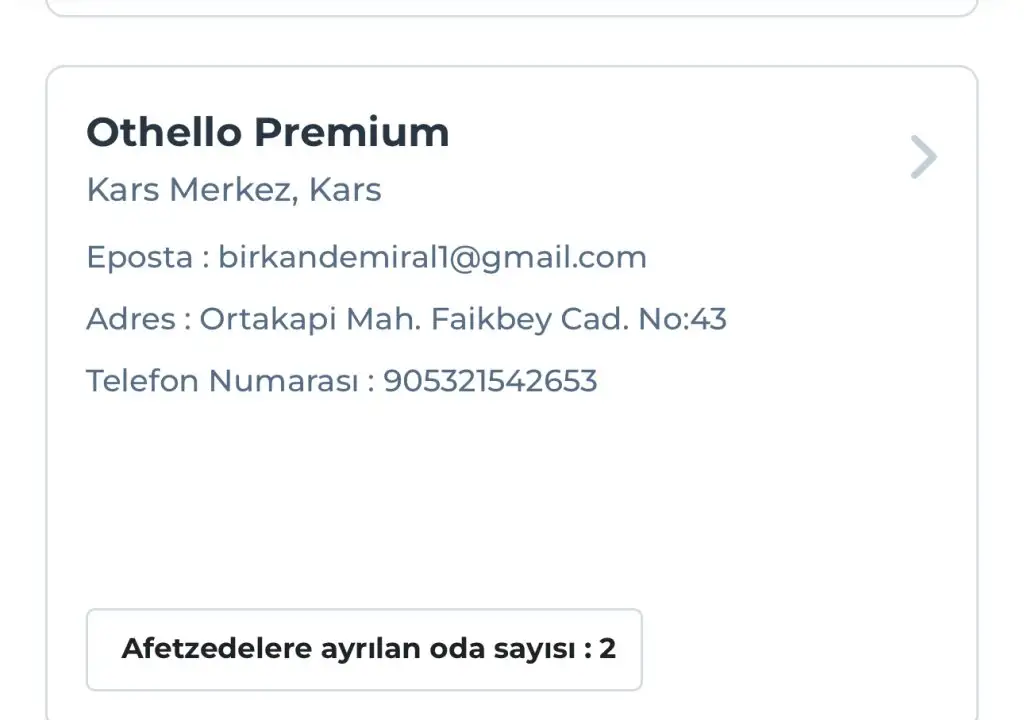Click the word Othello in the title
Image resolution: width=1024 pixels, height=720 pixels.
(x=163, y=132)
